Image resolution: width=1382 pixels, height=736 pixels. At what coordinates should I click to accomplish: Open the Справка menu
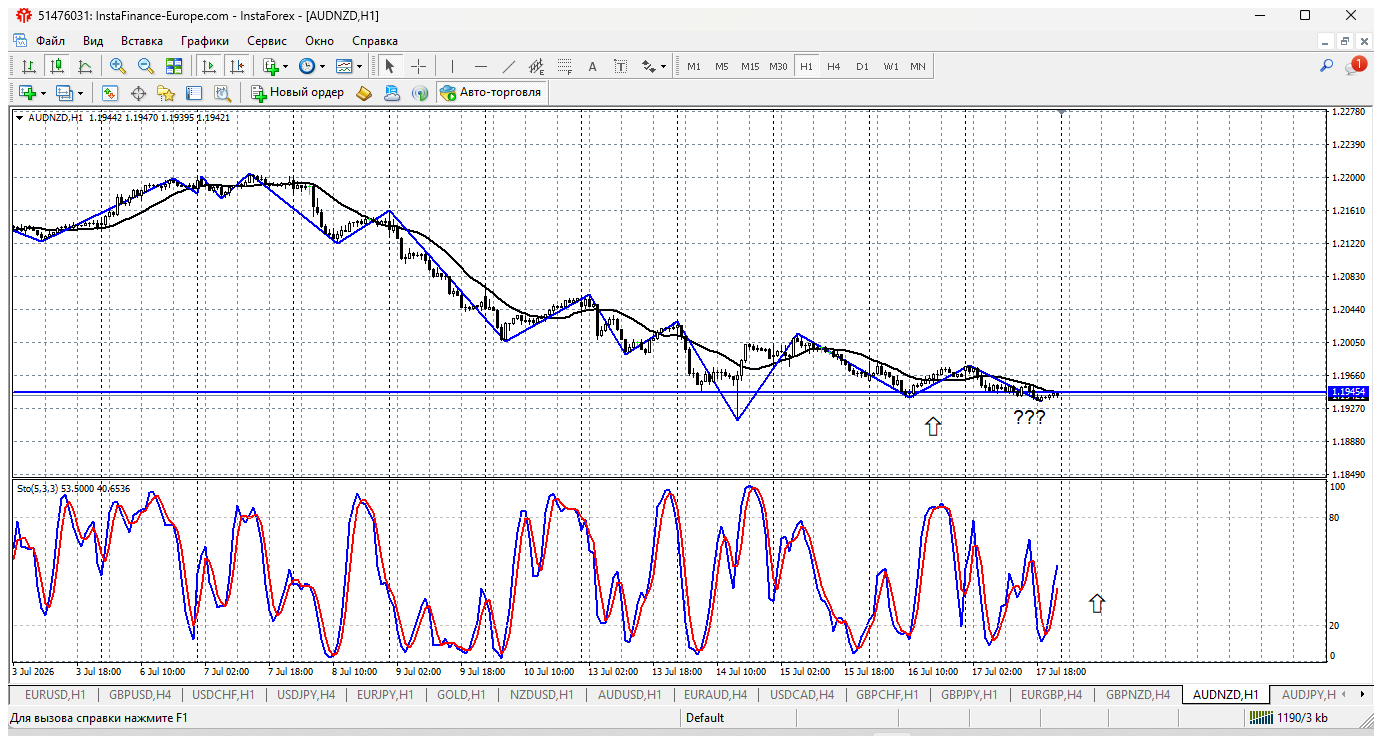click(x=375, y=41)
